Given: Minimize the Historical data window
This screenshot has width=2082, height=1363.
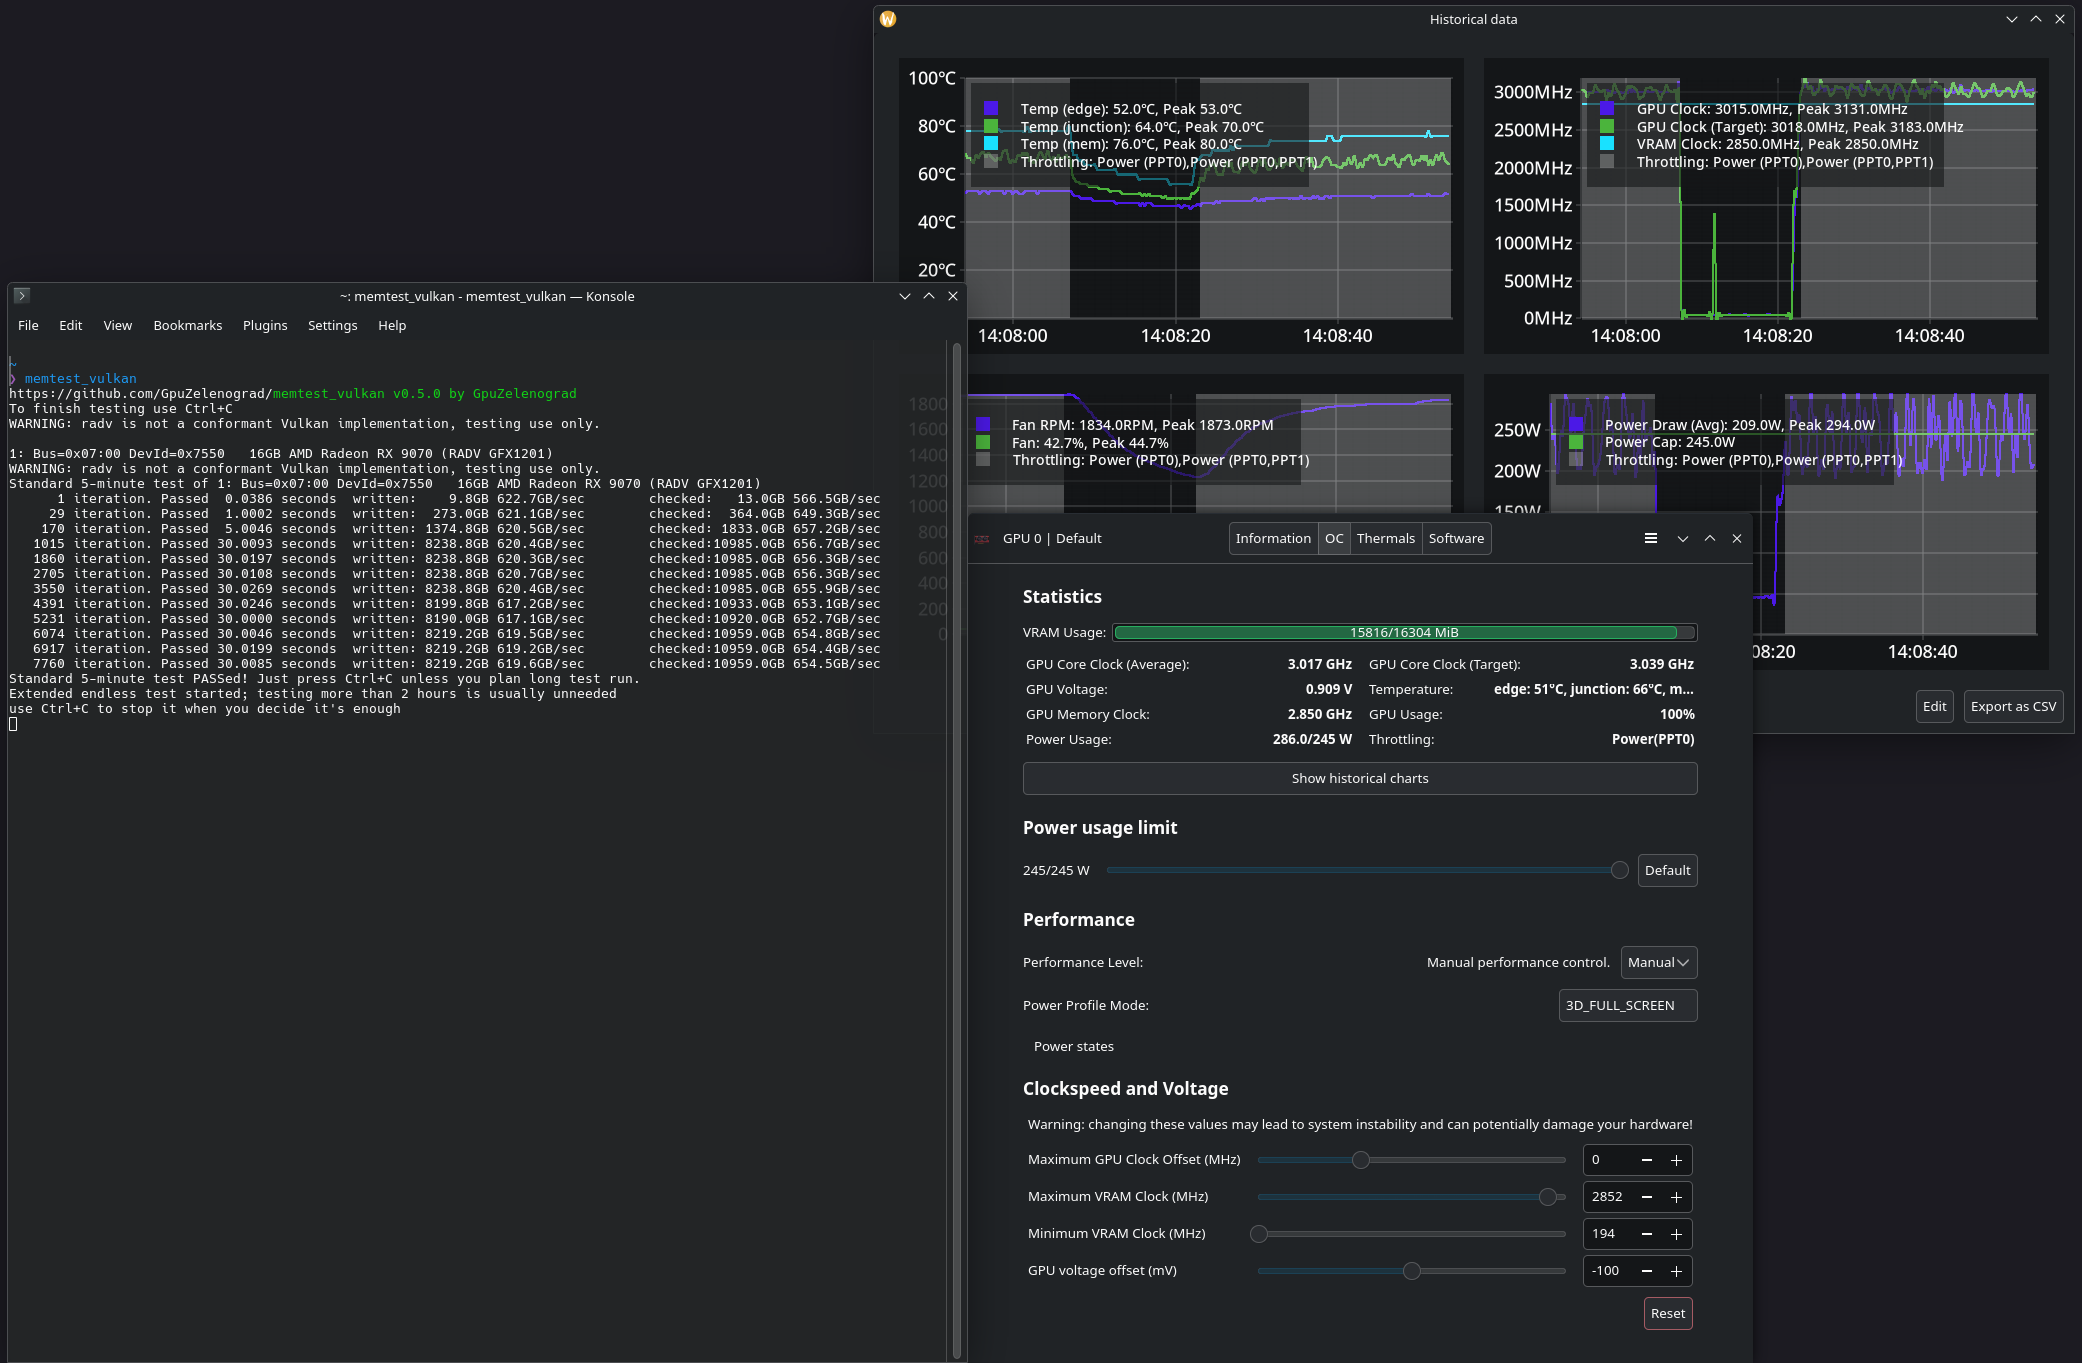Looking at the screenshot, I should coord(2012,19).
